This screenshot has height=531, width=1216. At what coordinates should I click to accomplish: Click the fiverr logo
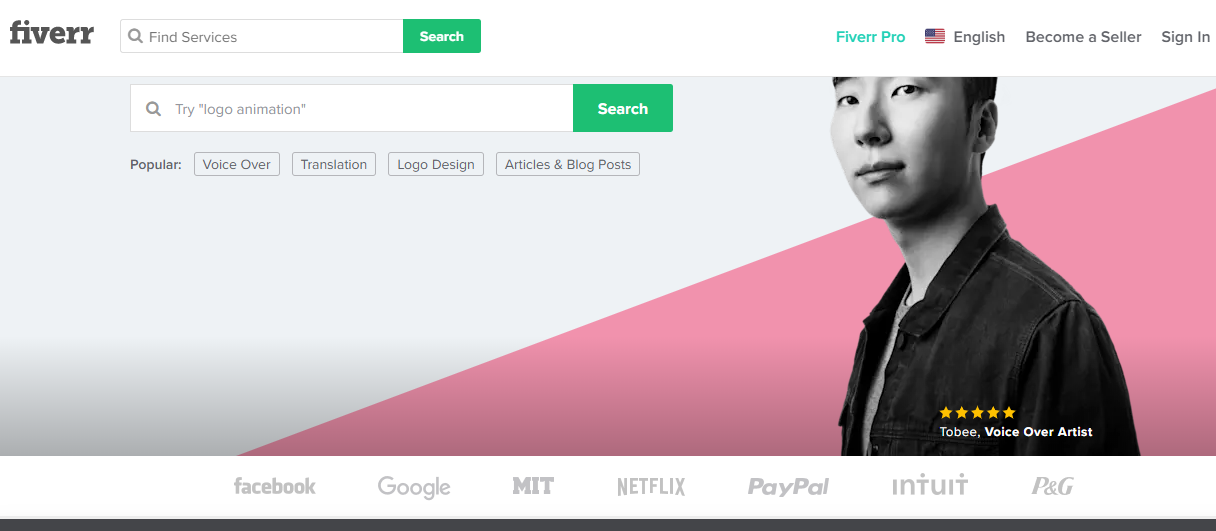pyautogui.click(x=51, y=34)
